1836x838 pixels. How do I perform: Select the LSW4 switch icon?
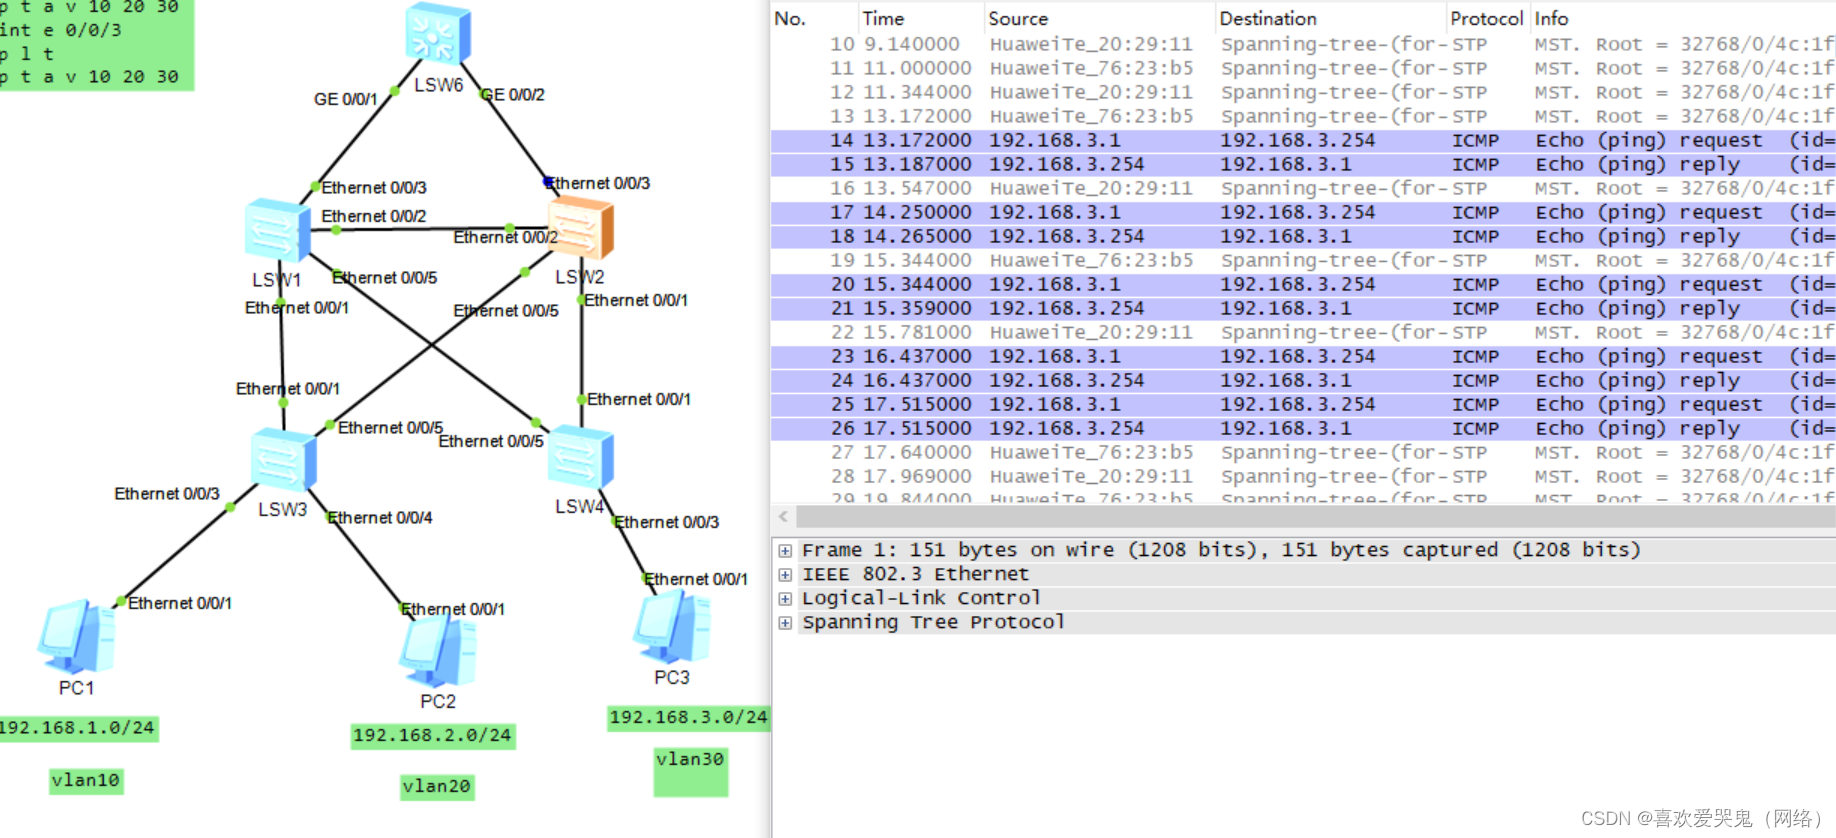point(580,457)
